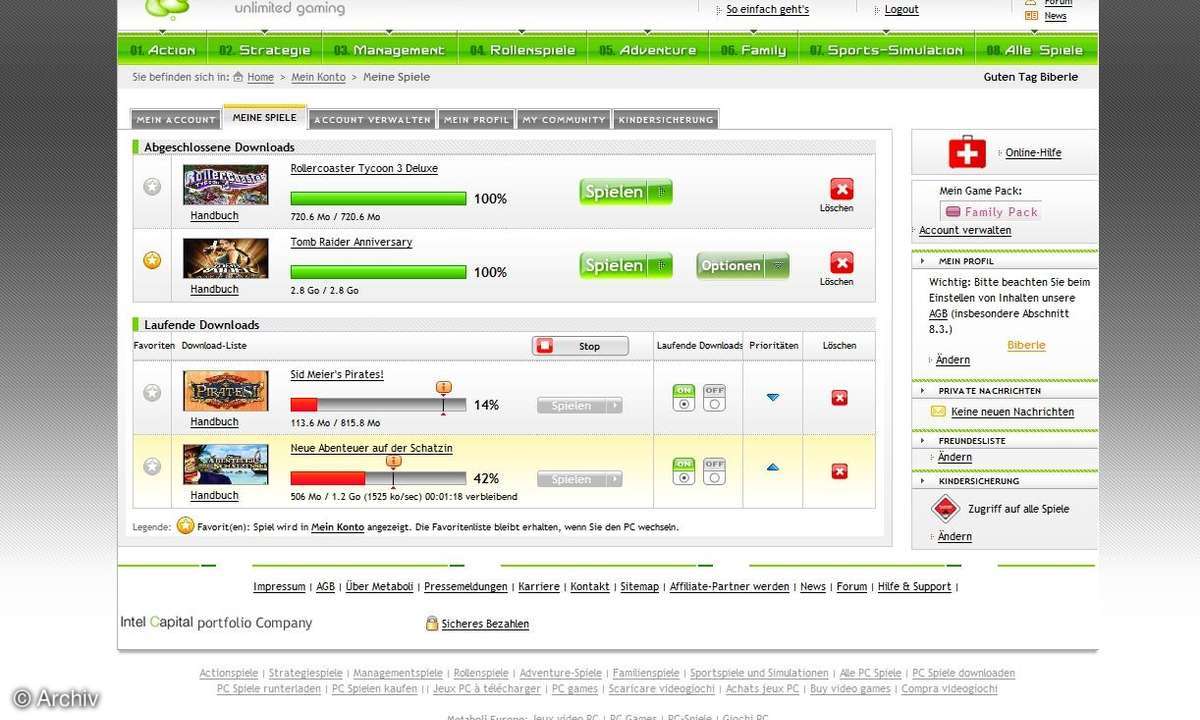
Task: Click the Kindersicherung red diamond icon
Action: pyautogui.click(x=945, y=509)
